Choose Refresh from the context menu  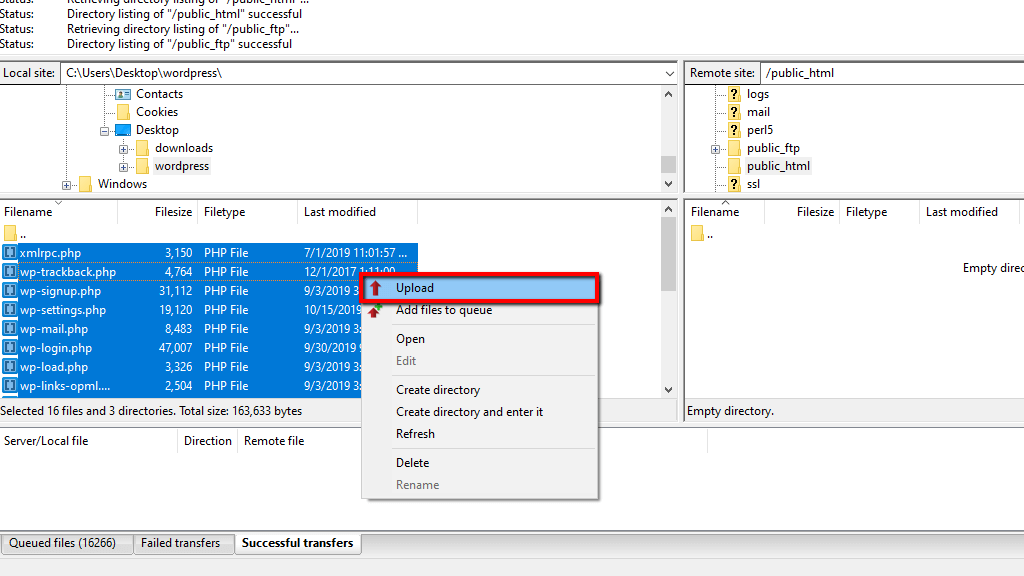click(480, 434)
